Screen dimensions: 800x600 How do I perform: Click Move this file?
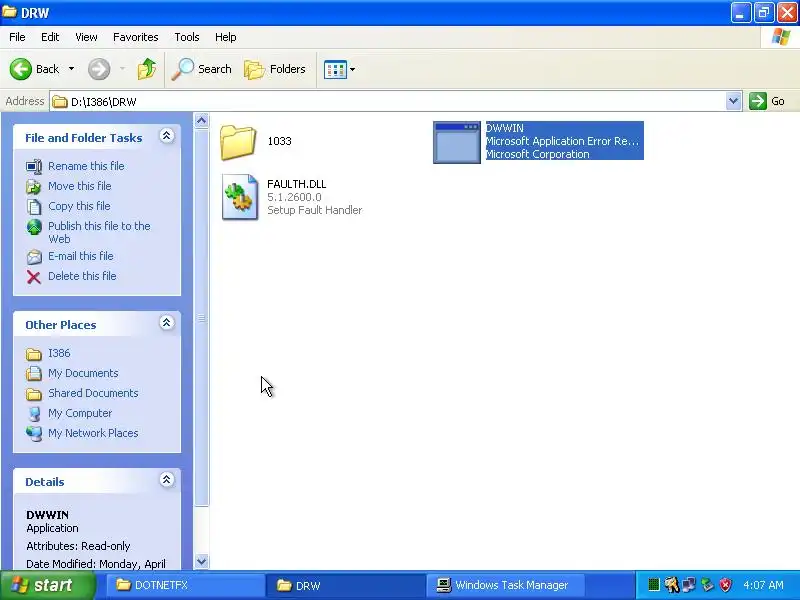coord(80,186)
